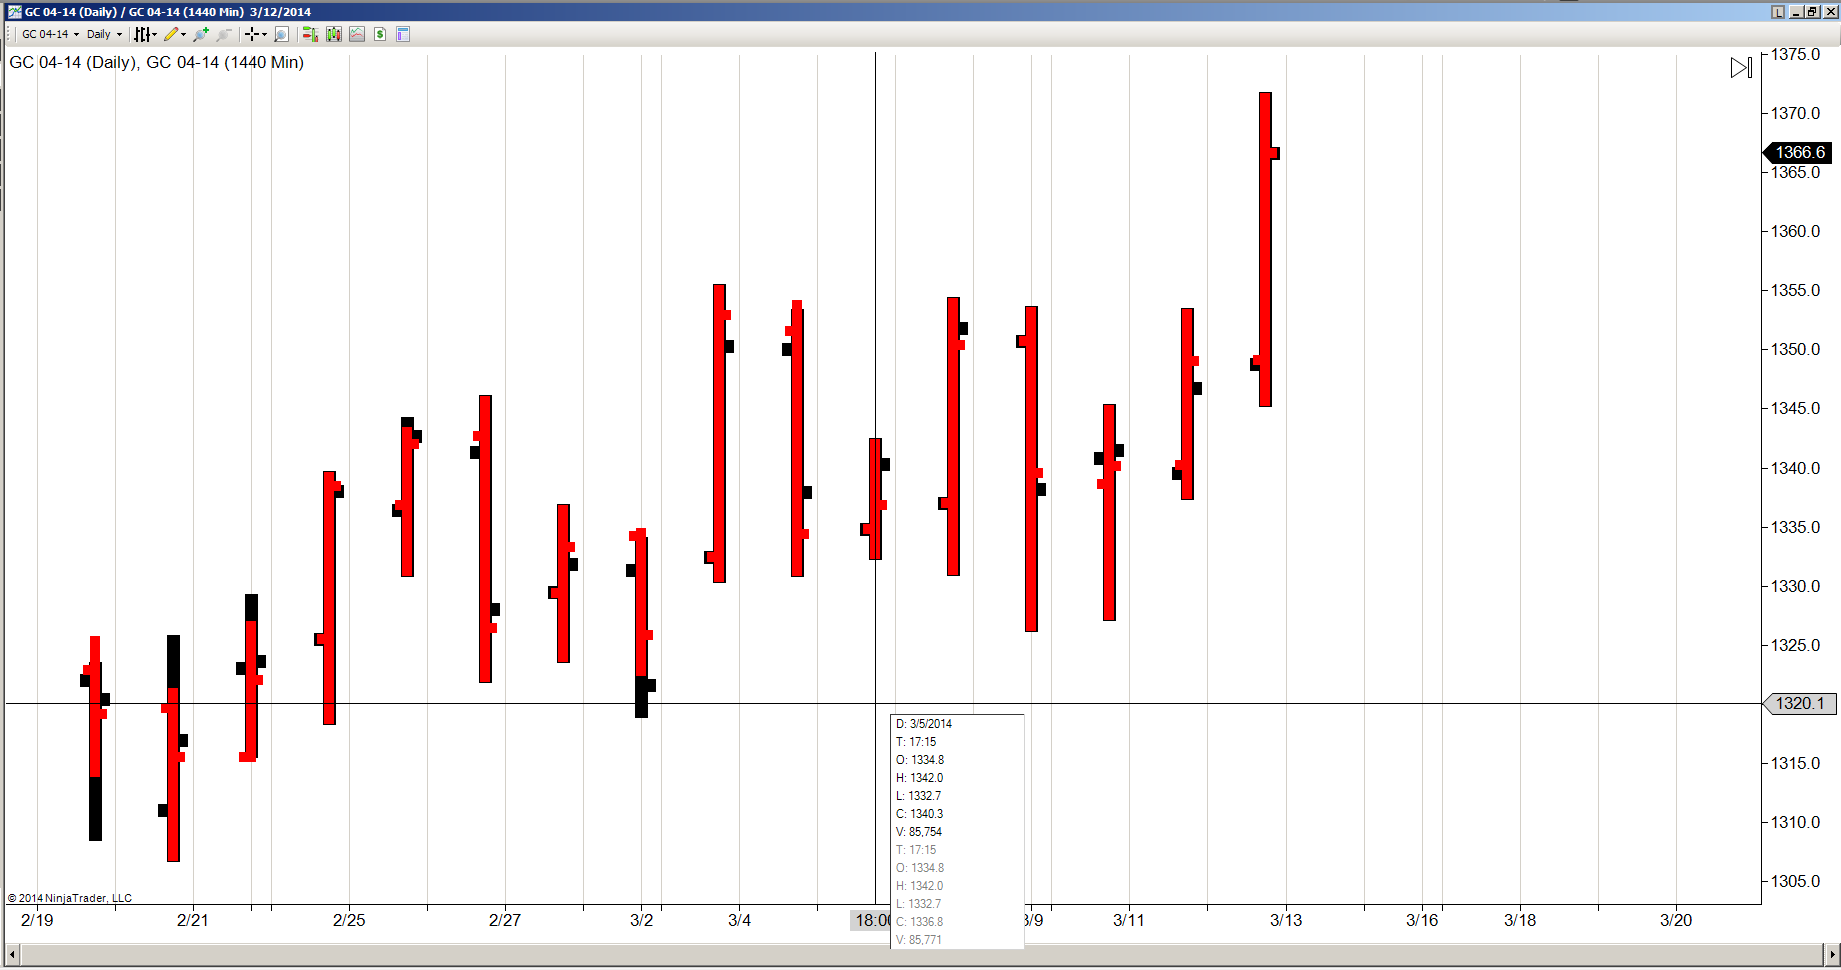Open the pencil drawing tools dropdown
1841x970 pixels.
(175, 34)
